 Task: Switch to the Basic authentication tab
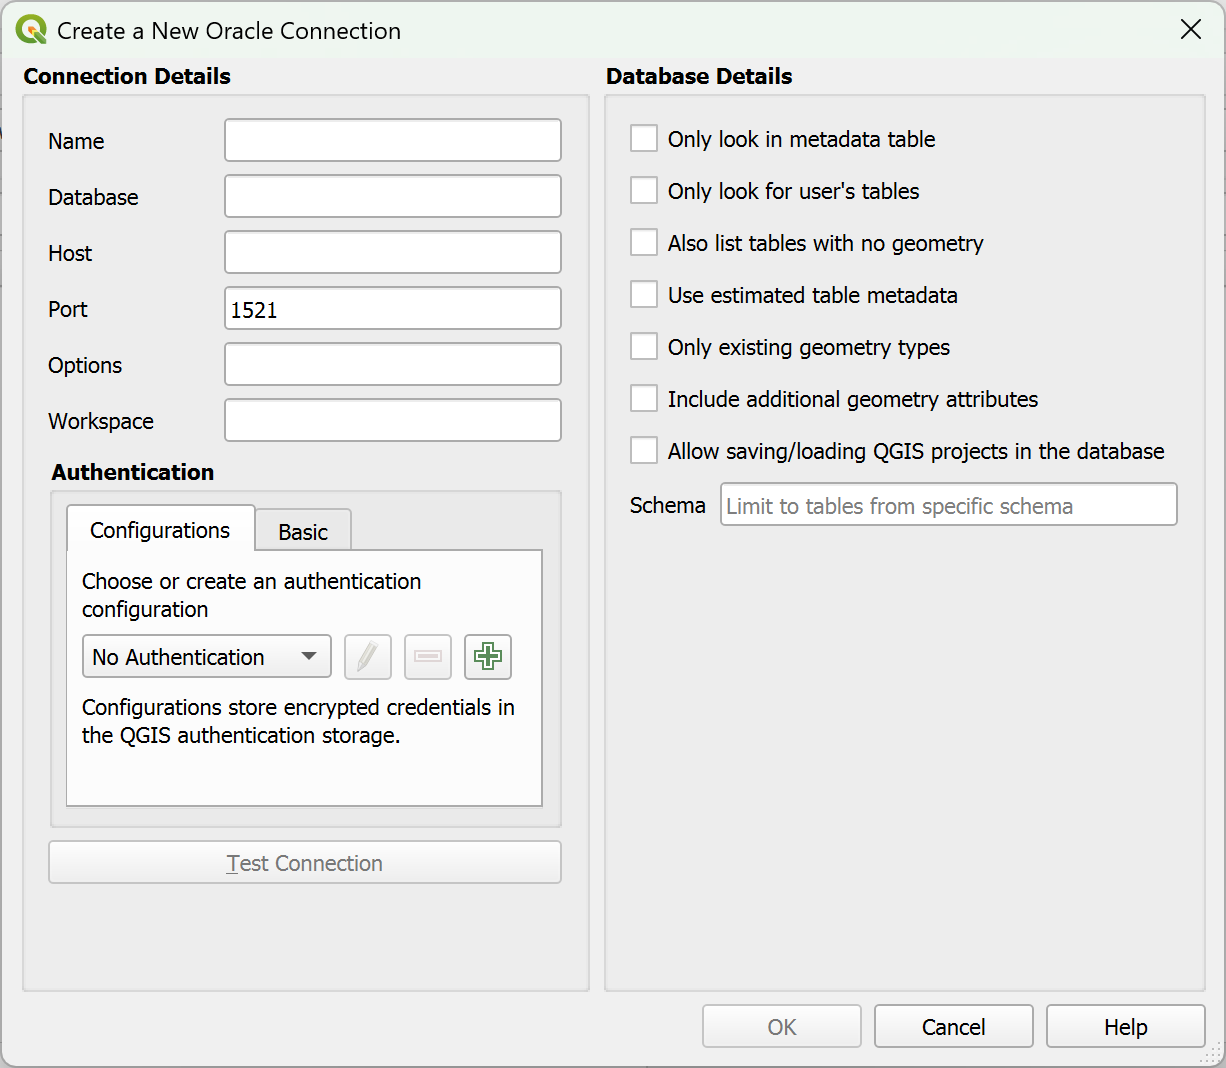click(303, 532)
